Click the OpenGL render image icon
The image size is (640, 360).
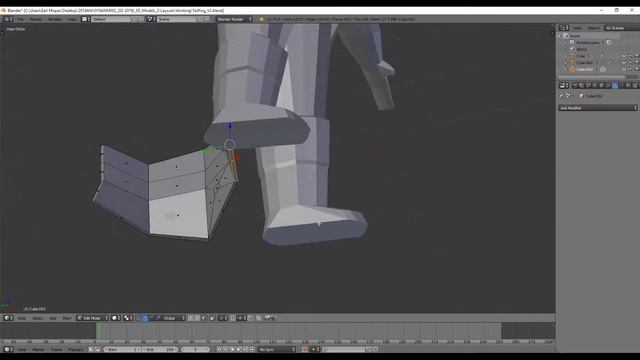tap(267, 318)
